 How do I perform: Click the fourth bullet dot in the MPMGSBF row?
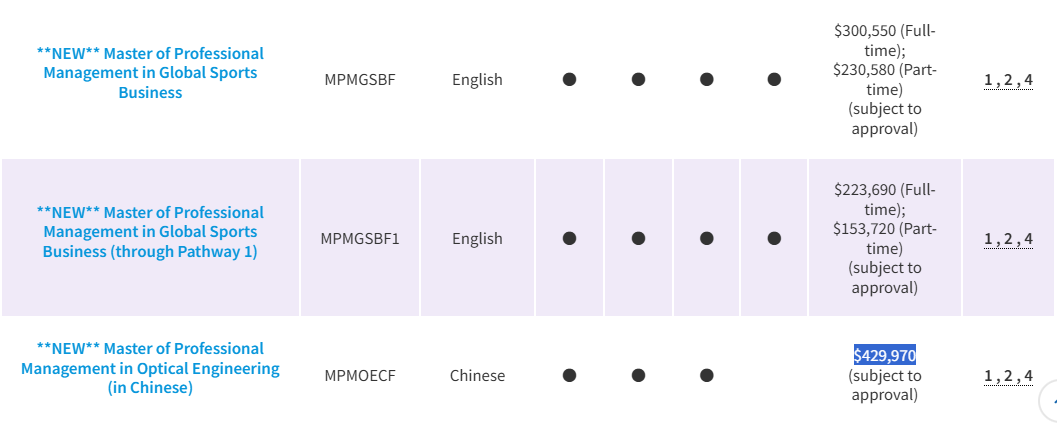point(774,80)
